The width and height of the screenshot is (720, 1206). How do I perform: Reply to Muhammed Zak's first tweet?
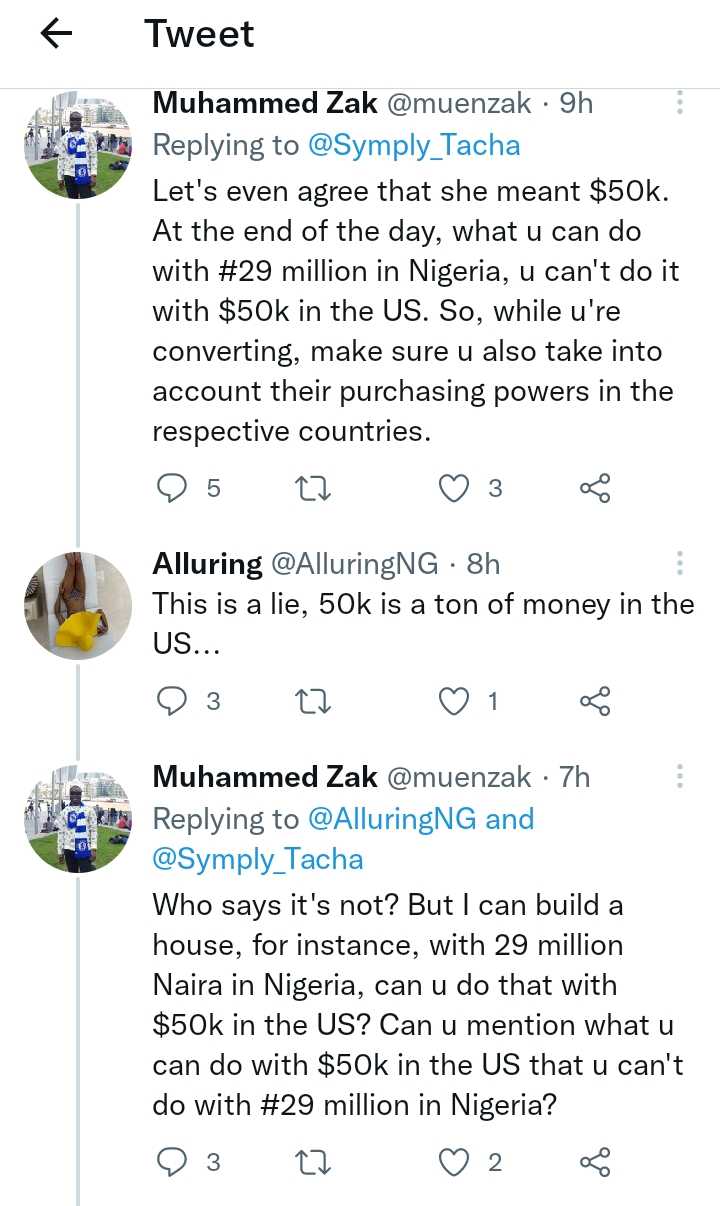point(173,488)
